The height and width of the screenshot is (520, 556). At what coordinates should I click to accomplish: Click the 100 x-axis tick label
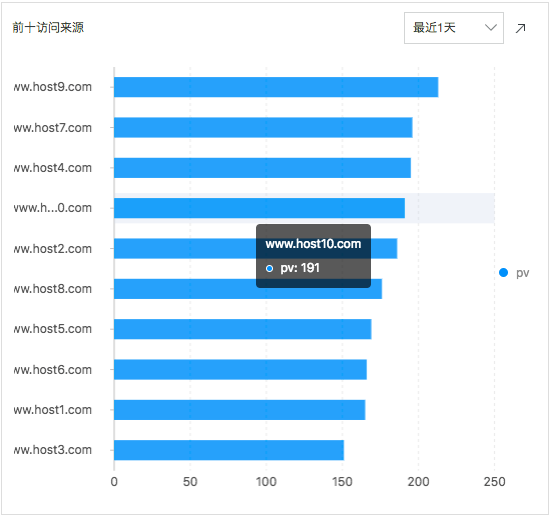(x=266, y=482)
